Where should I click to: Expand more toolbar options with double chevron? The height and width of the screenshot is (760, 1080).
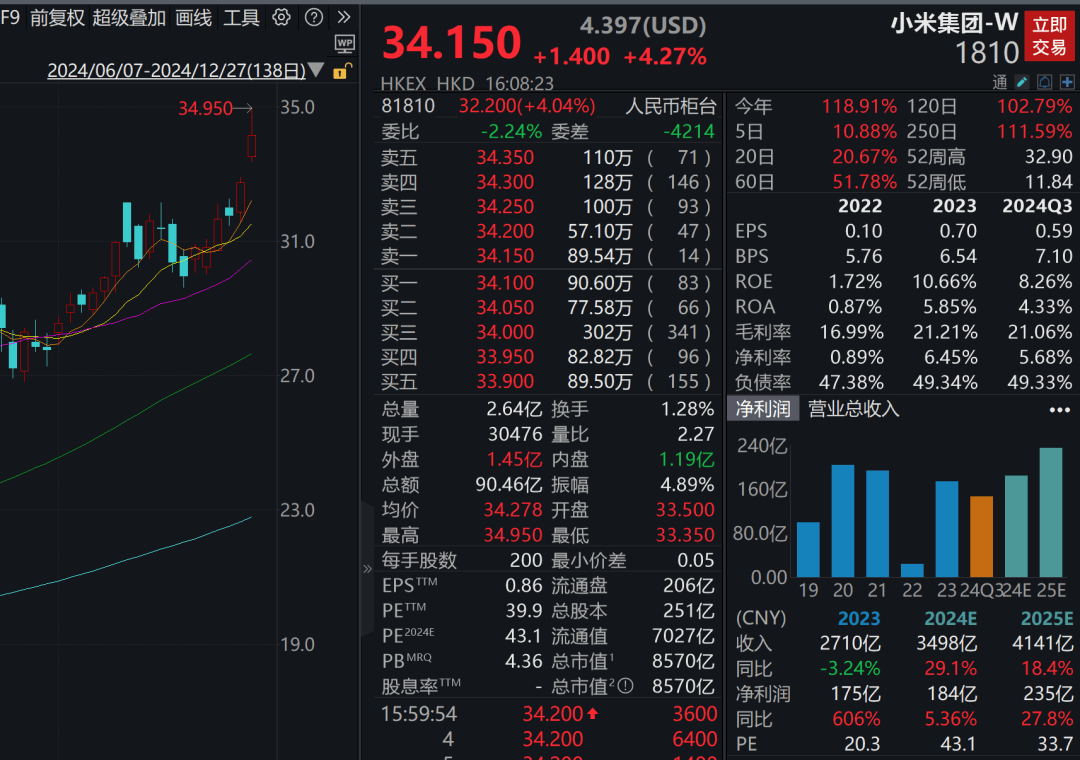(x=343, y=17)
